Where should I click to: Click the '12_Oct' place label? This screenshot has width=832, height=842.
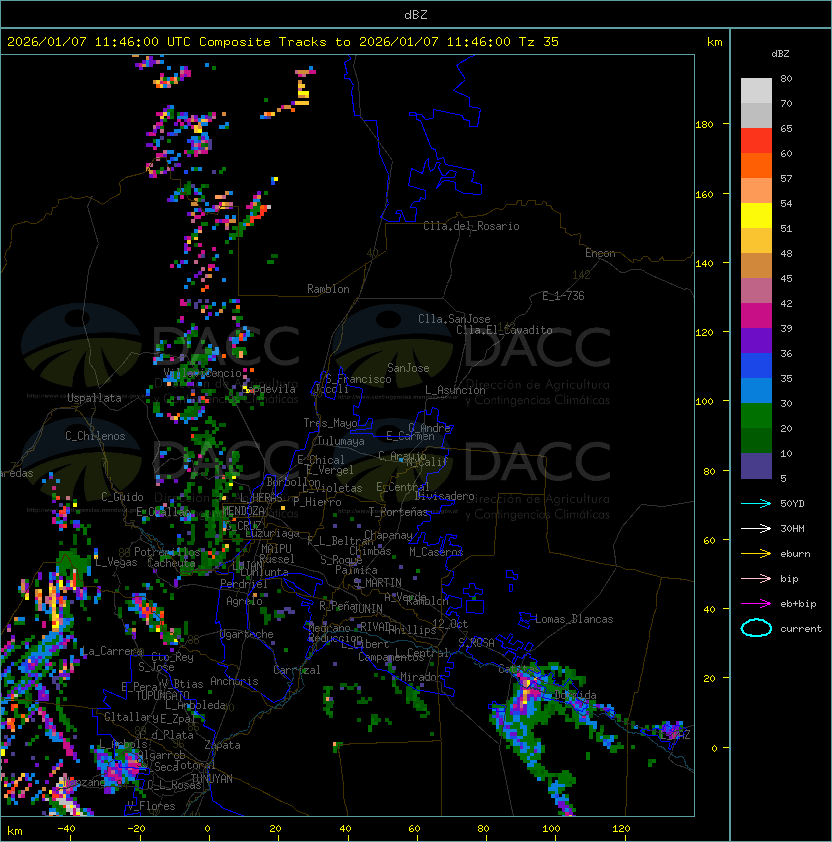tap(450, 624)
